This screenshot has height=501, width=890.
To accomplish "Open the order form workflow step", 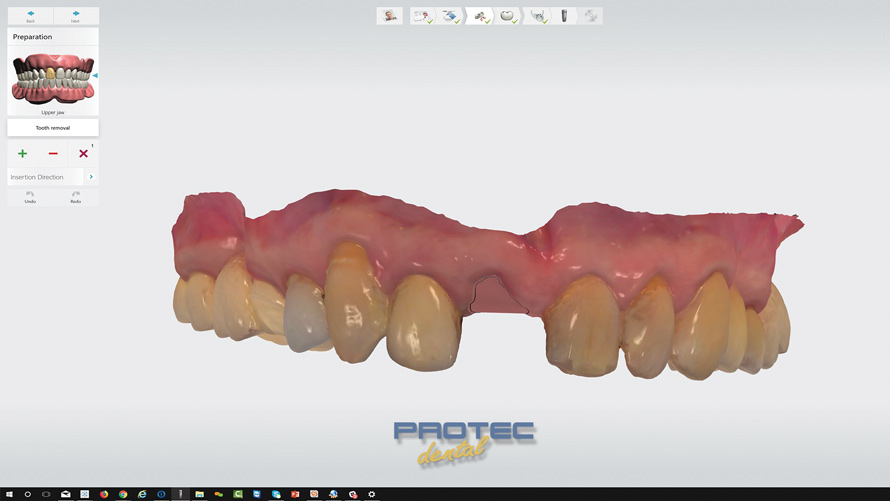I will [x=422, y=16].
